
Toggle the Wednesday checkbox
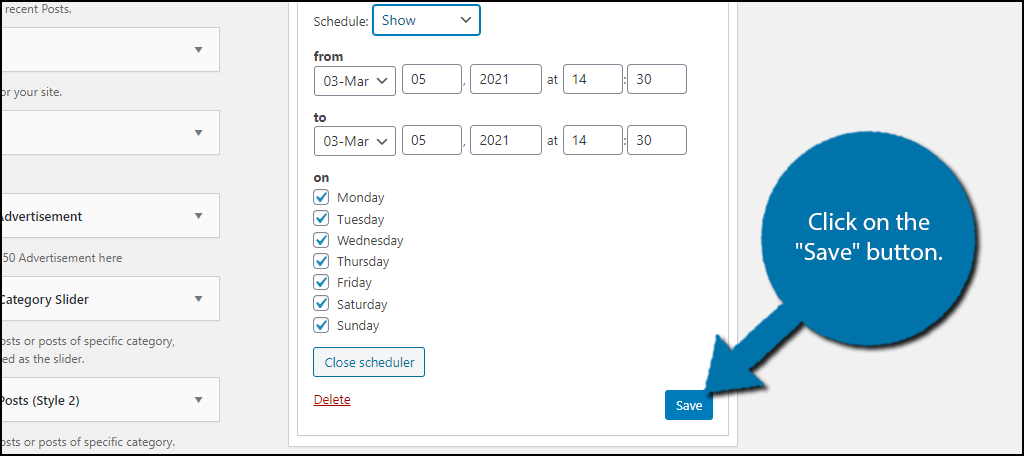coord(321,240)
